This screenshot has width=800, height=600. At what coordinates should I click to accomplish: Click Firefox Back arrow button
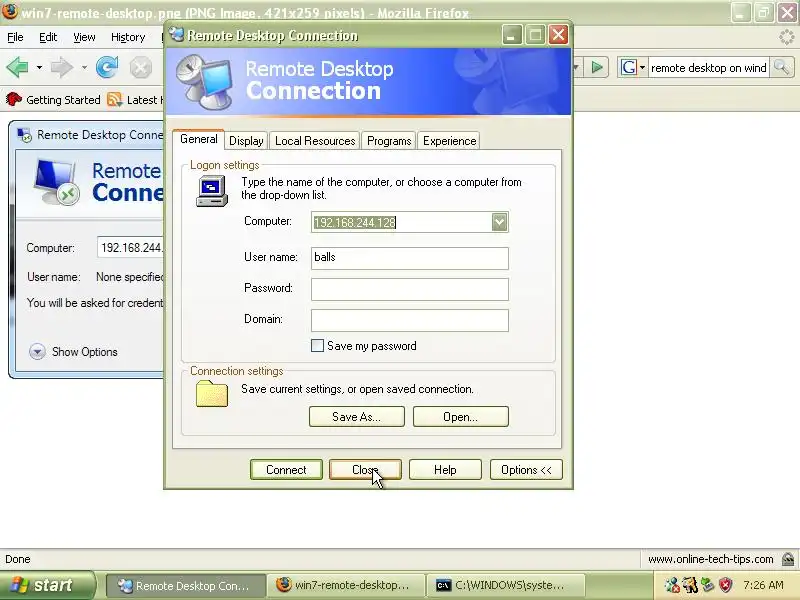pyautogui.click(x=18, y=67)
